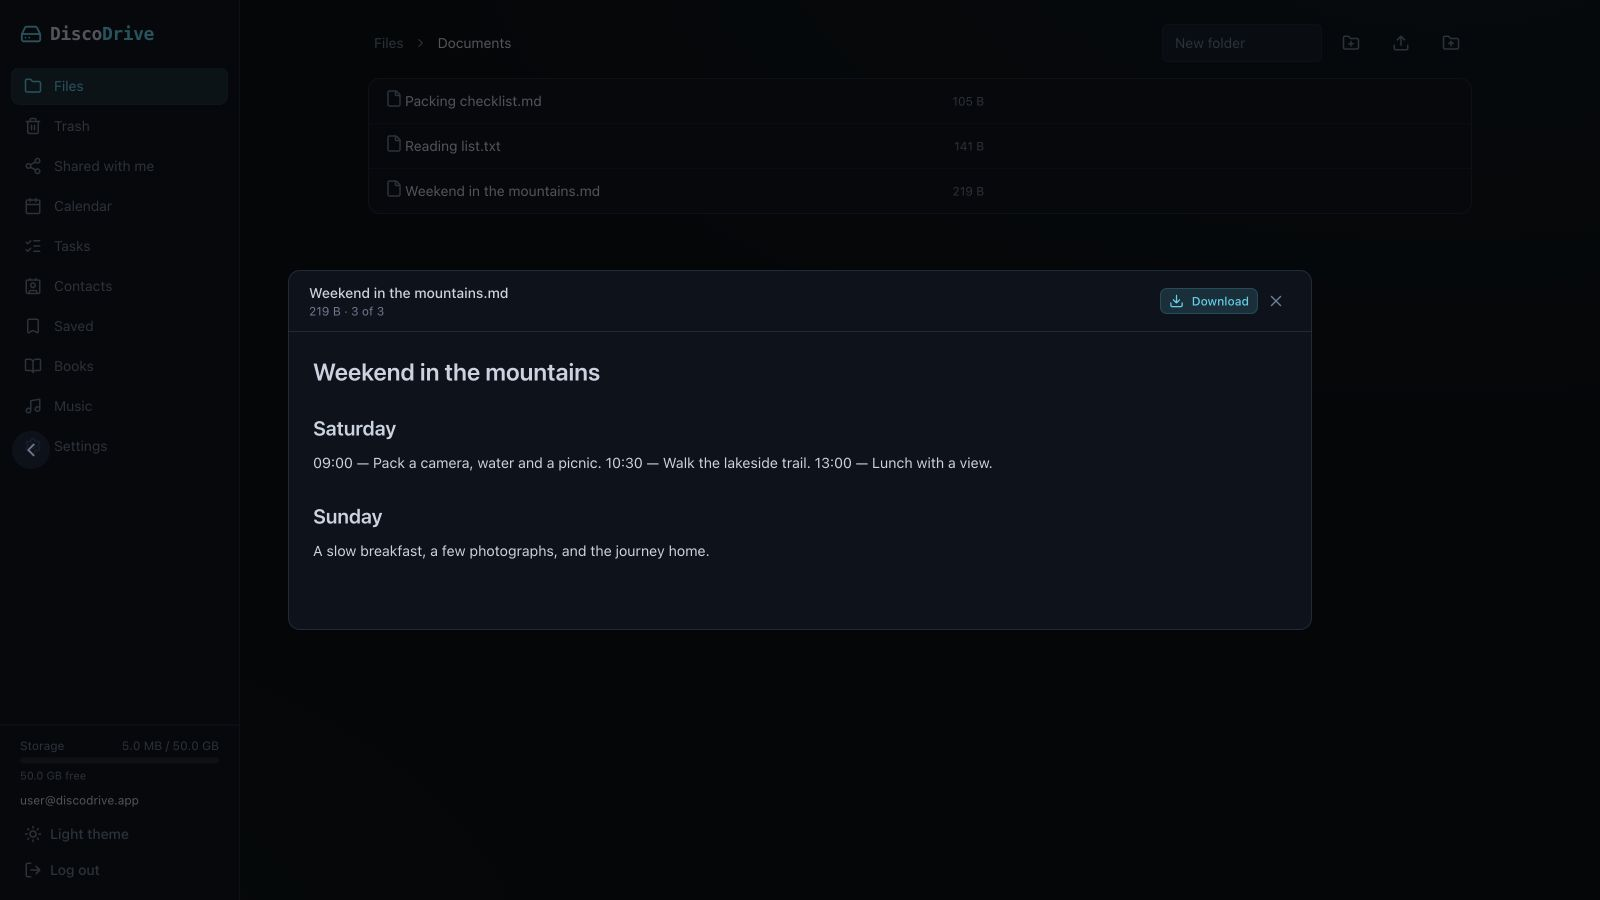Open the Books section
The height and width of the screenshot is (900, 1600).
119,366
